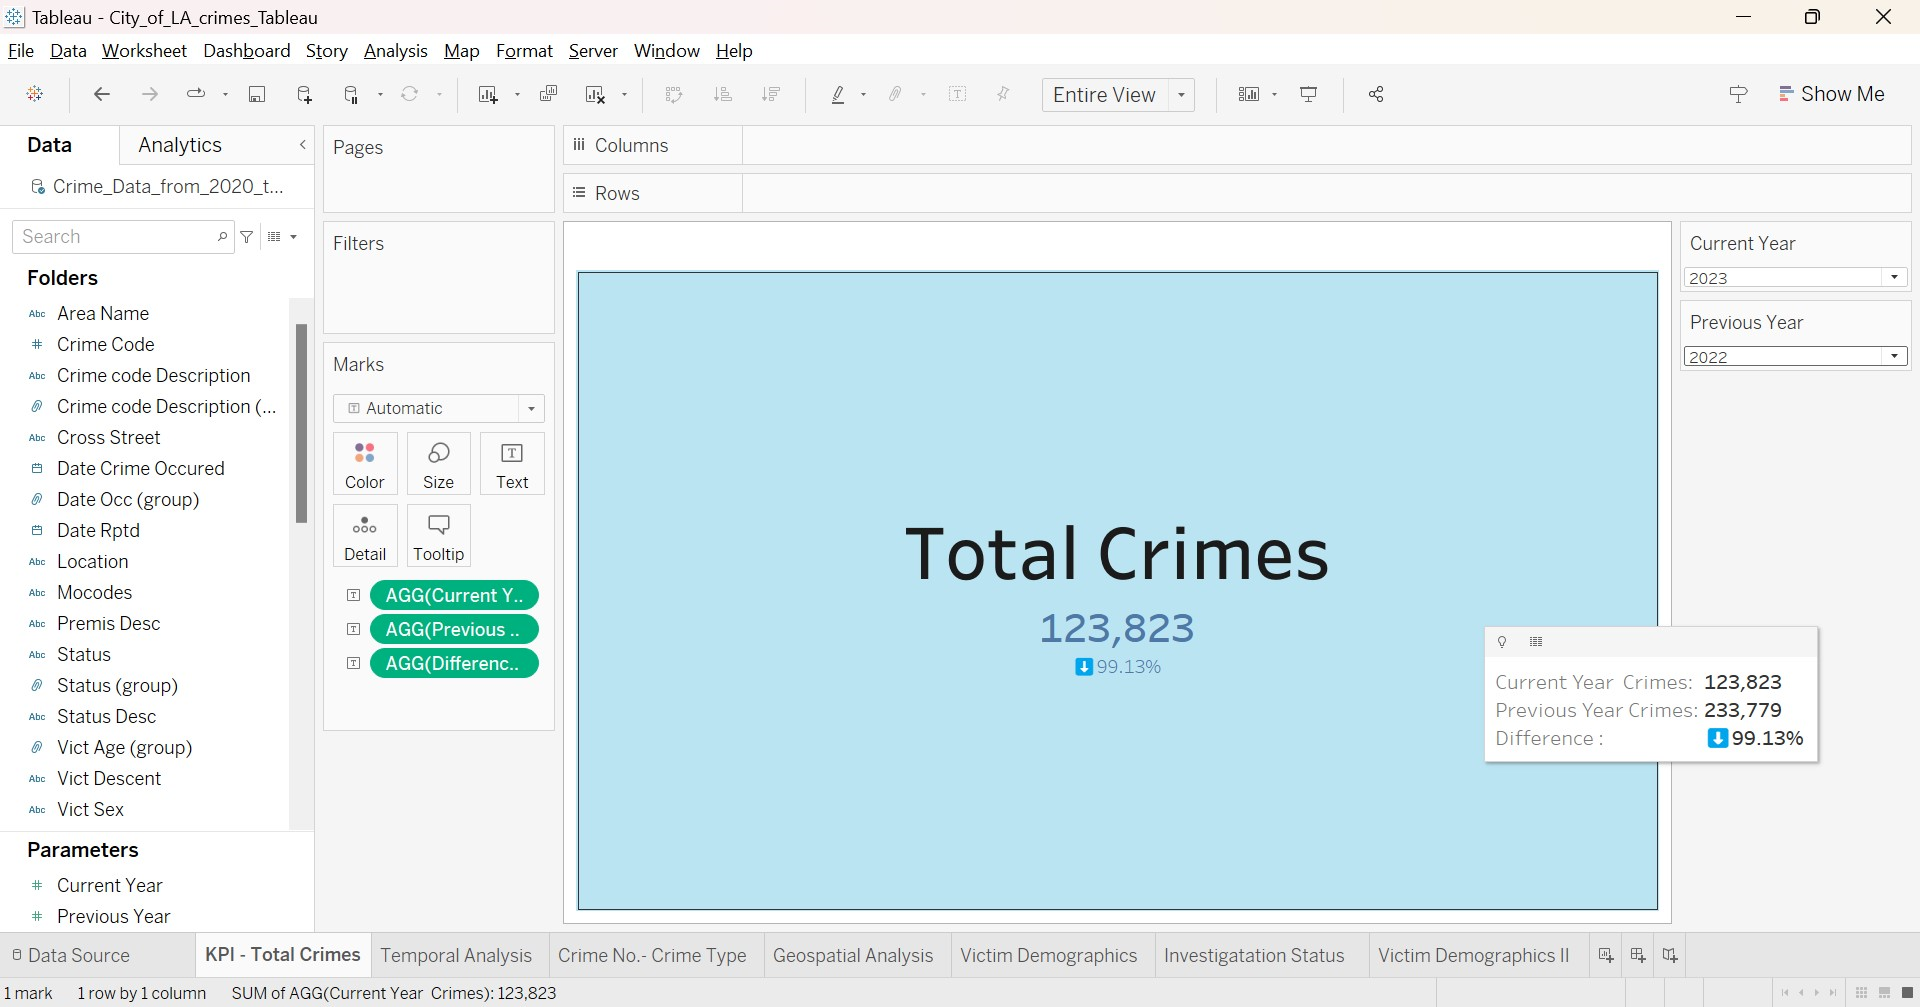Open the Size mark card
Screen dimensions: 1920x1007
(438, 462)
